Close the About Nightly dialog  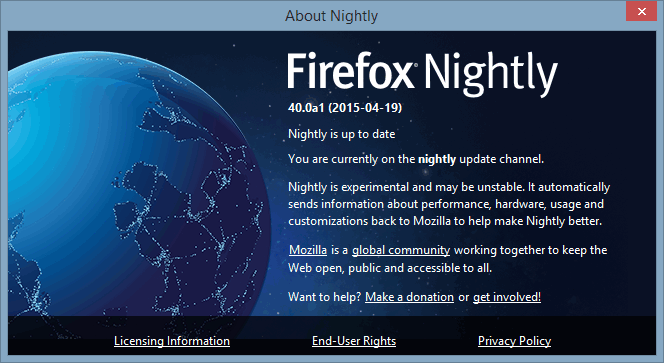click(642, 11)
